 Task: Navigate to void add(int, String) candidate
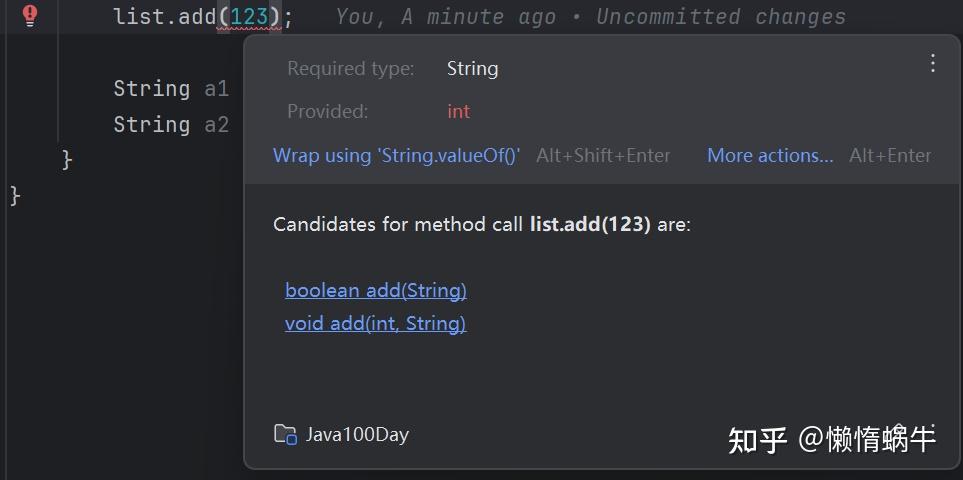(x=375, y=323)
